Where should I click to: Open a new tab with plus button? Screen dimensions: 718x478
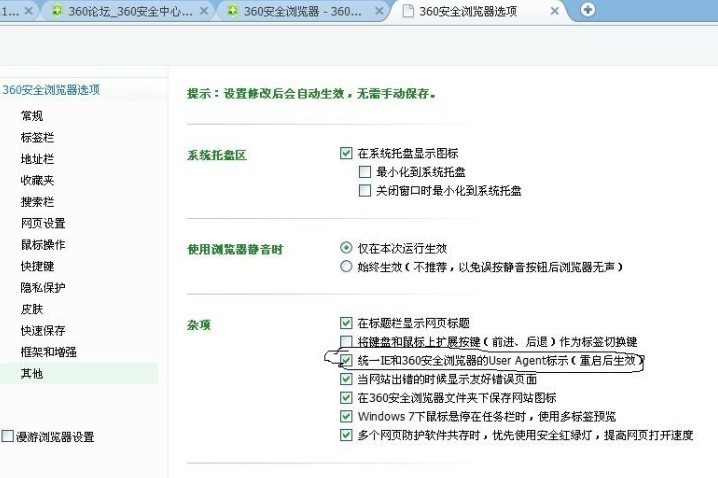click(587, 10)
